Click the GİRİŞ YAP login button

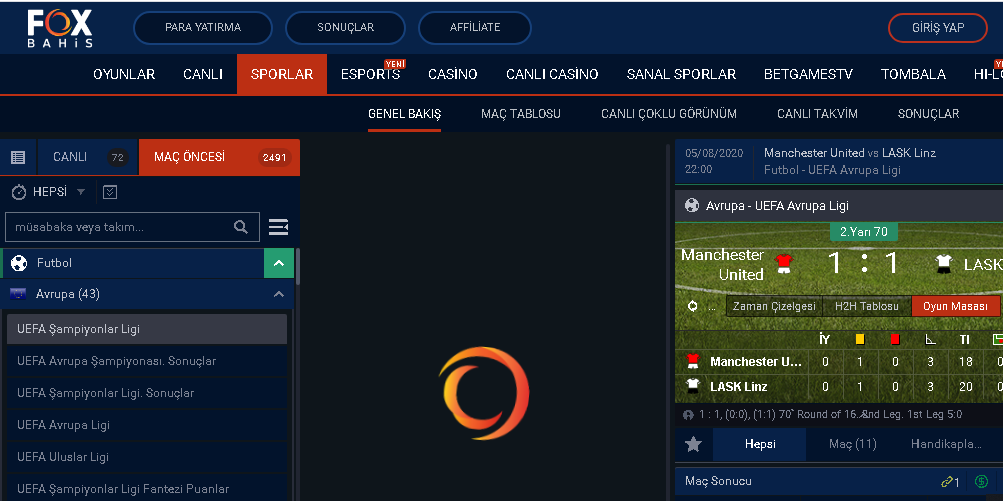click(x=938, y=28)
